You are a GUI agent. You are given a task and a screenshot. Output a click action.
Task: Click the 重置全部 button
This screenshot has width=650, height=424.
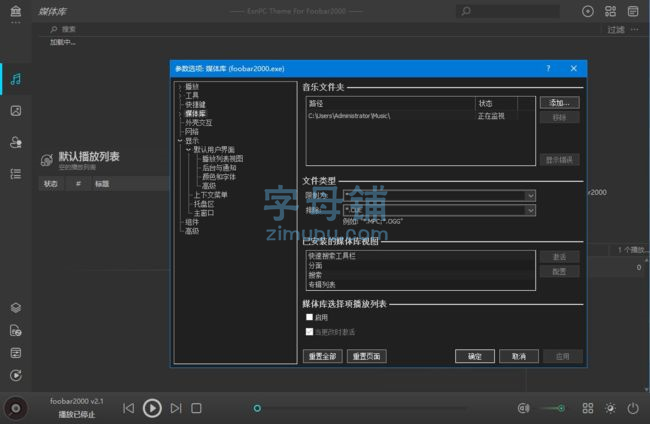[323, 356]
